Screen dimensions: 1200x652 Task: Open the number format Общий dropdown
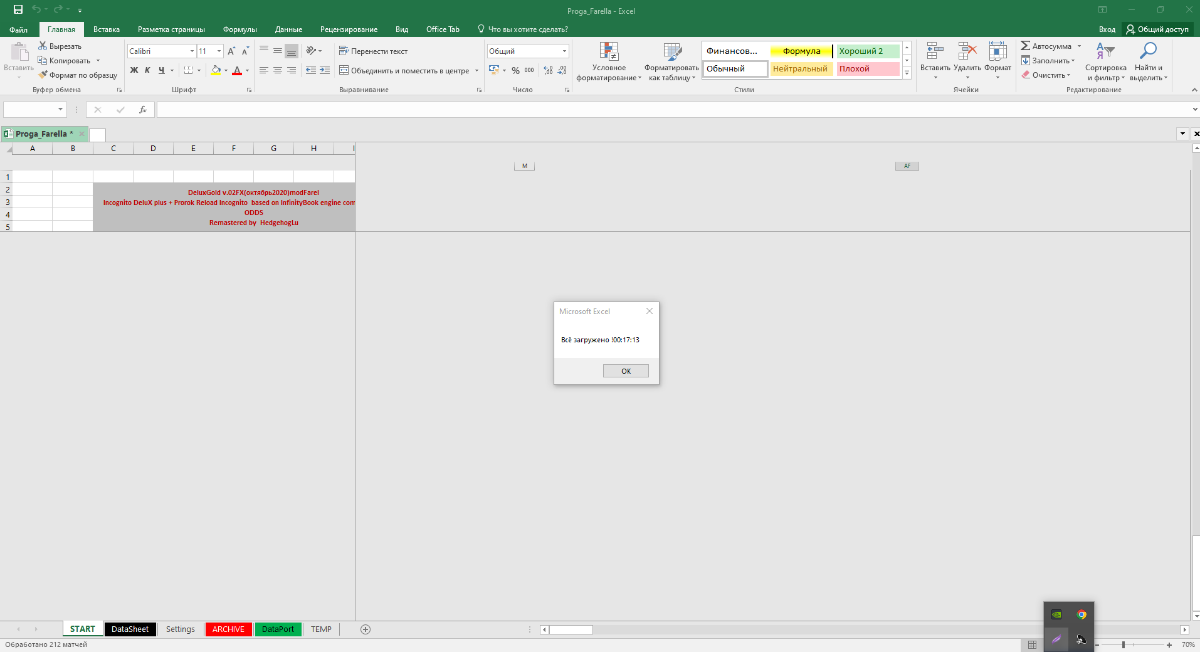[564, 50]
